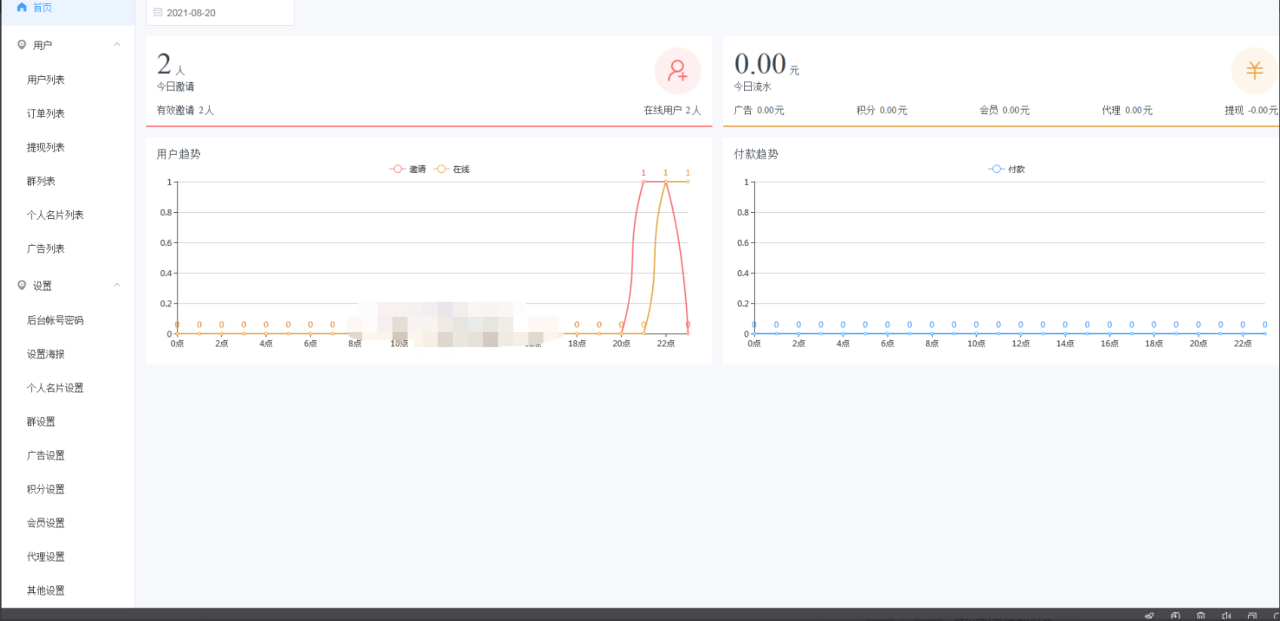Click the rocket icon in the bottom bar
Image resolution: width=1280 pixels, height=621 pixels.
[1149, 615]
